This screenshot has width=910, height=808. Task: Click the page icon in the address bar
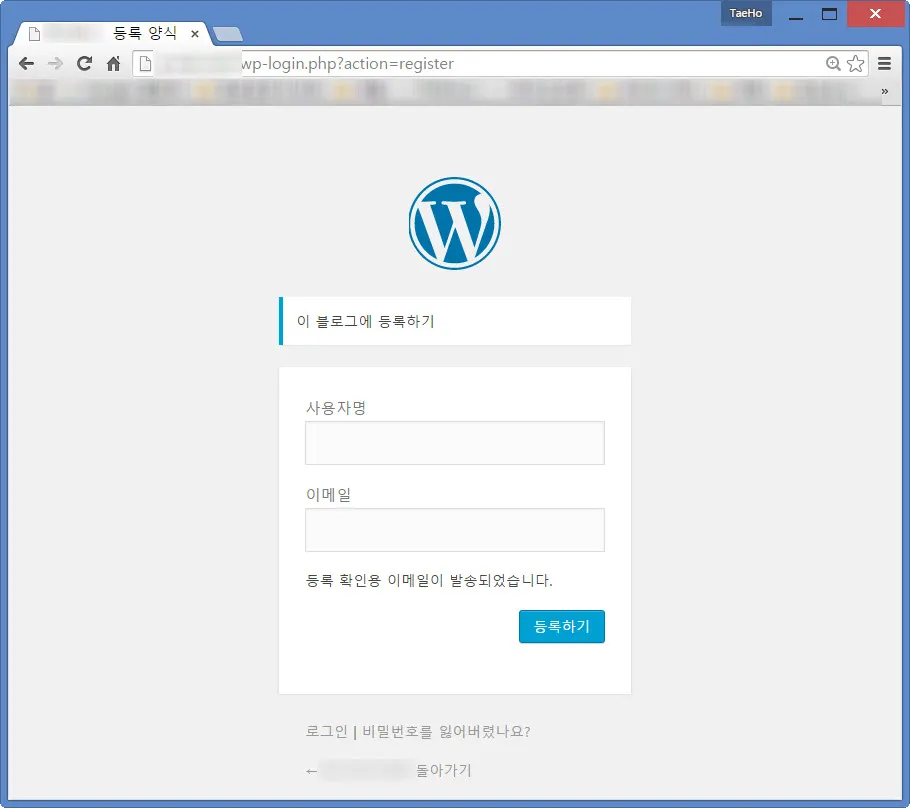pyautogui.click(x=146, y=63)
